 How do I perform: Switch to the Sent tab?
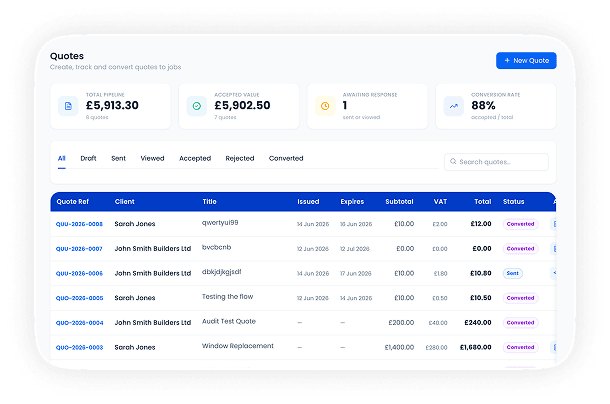coord(118,158)
